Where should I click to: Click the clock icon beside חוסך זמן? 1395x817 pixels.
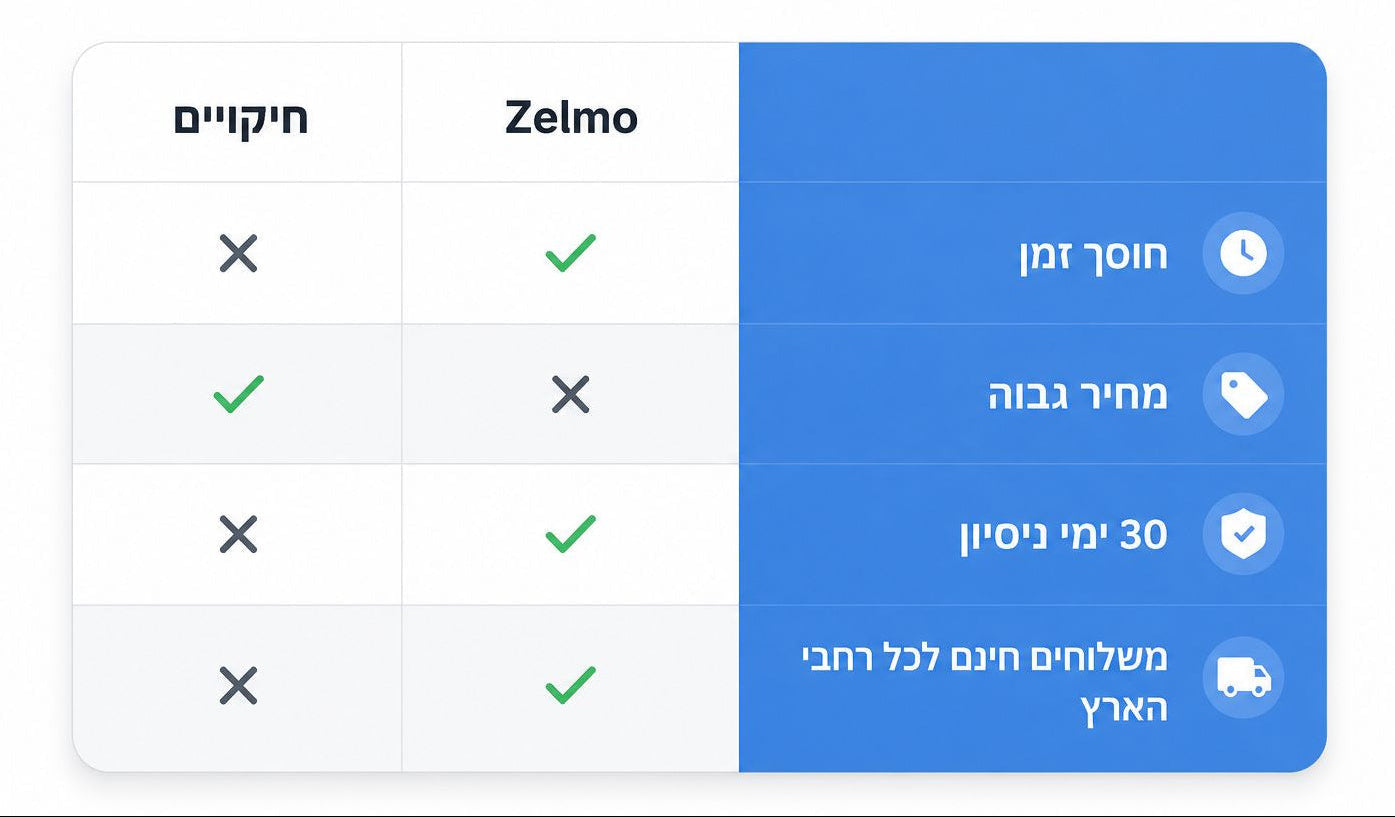click(x=1243, y=254)
